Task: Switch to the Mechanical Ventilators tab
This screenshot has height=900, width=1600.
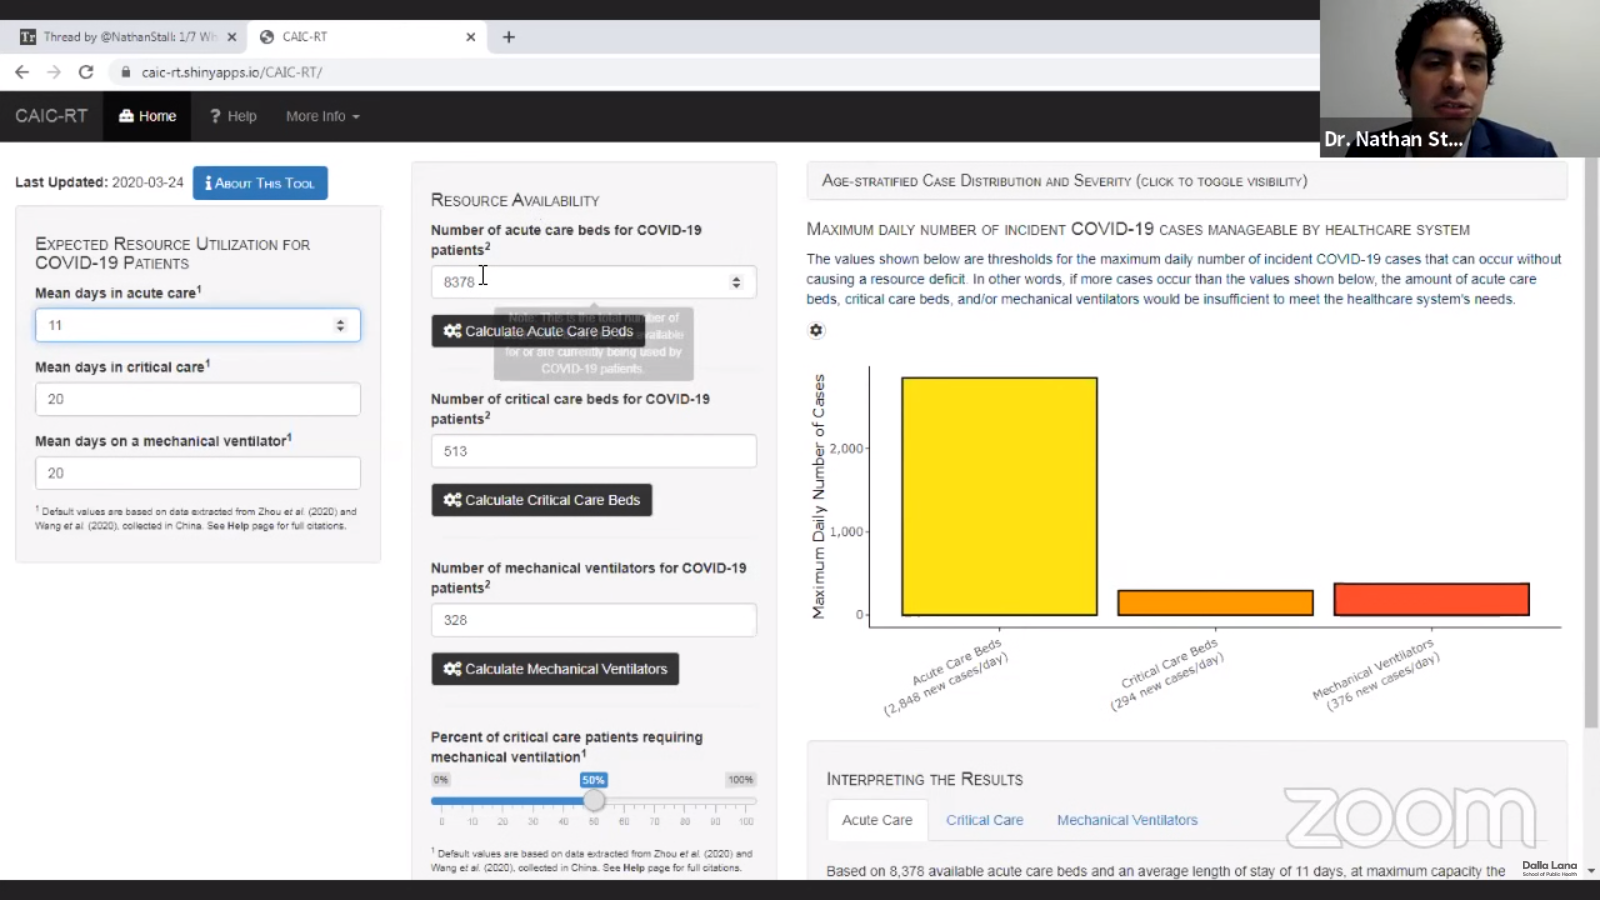Action: point(1126,820)
